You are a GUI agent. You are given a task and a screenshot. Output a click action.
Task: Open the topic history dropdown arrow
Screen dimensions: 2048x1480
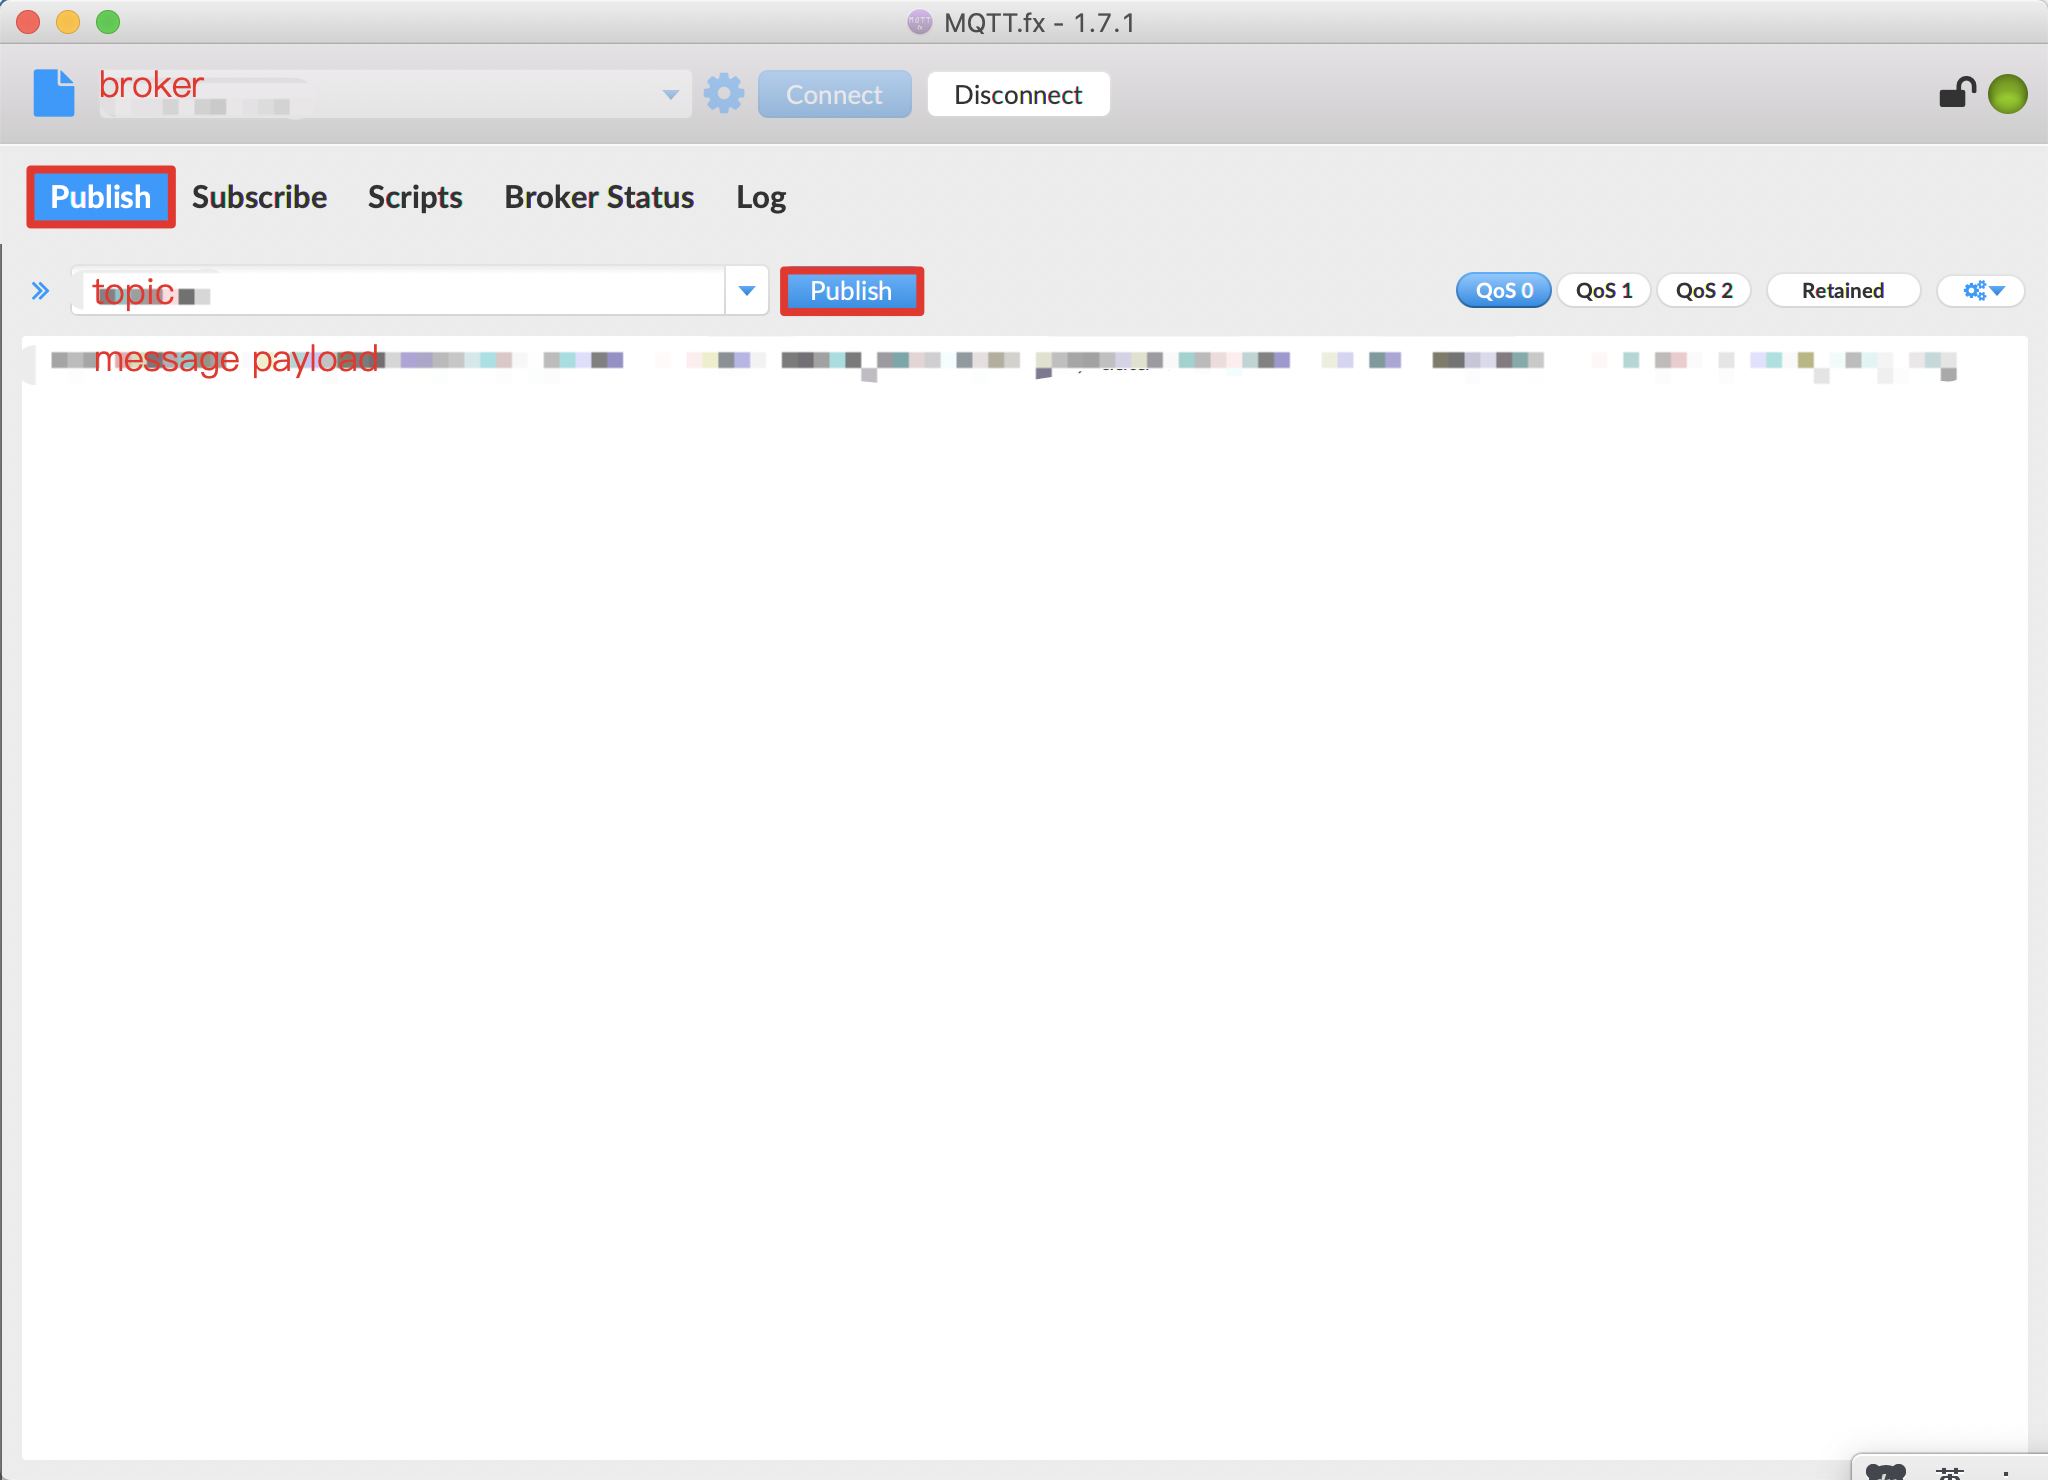click(747, 289)
